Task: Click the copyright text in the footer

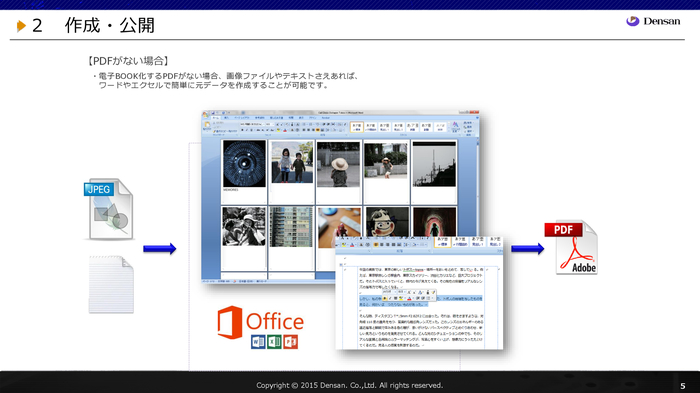Action: 350,385
